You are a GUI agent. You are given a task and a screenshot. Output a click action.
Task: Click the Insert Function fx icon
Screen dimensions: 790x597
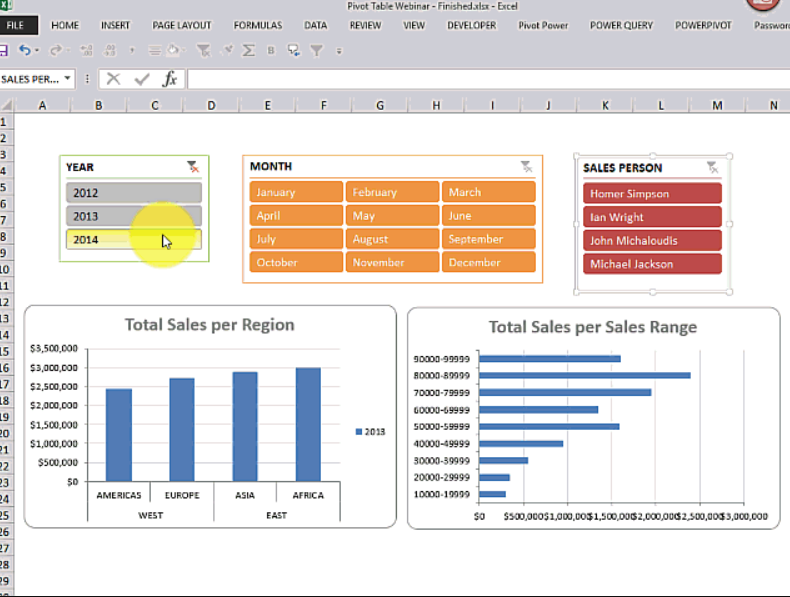pyautogui.click(x=170, y=79)
